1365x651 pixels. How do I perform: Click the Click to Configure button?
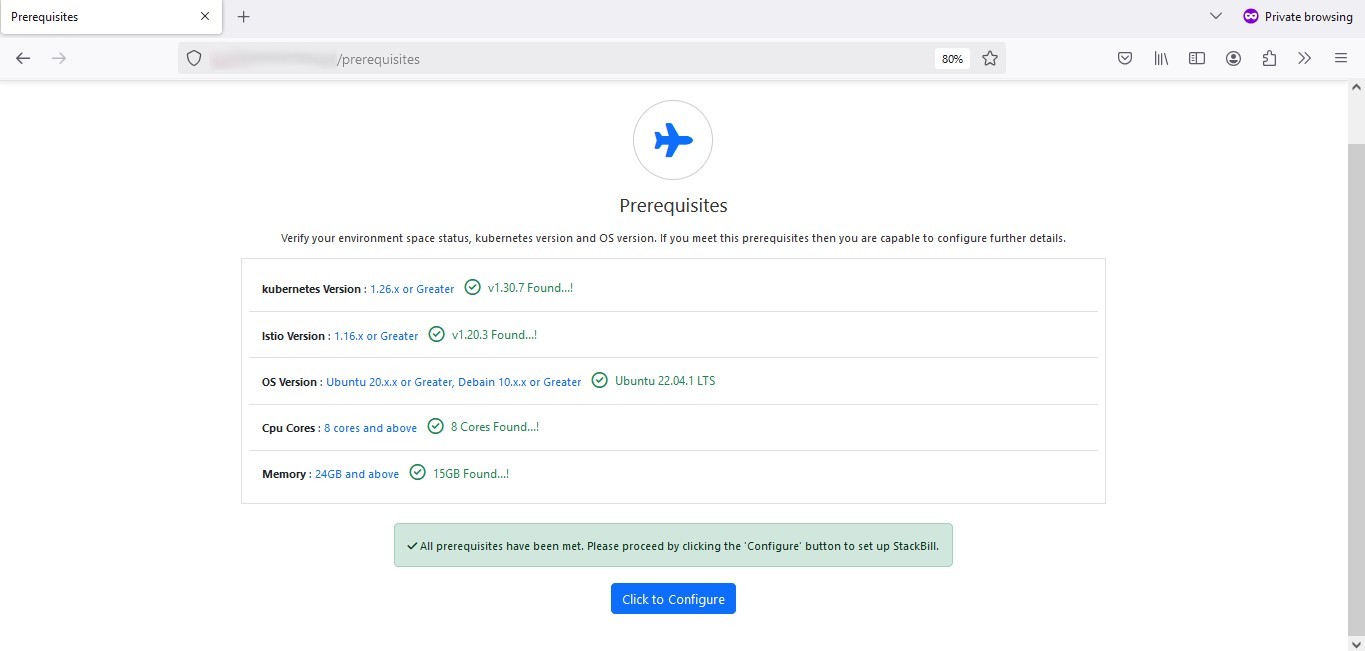coord(673,599)
